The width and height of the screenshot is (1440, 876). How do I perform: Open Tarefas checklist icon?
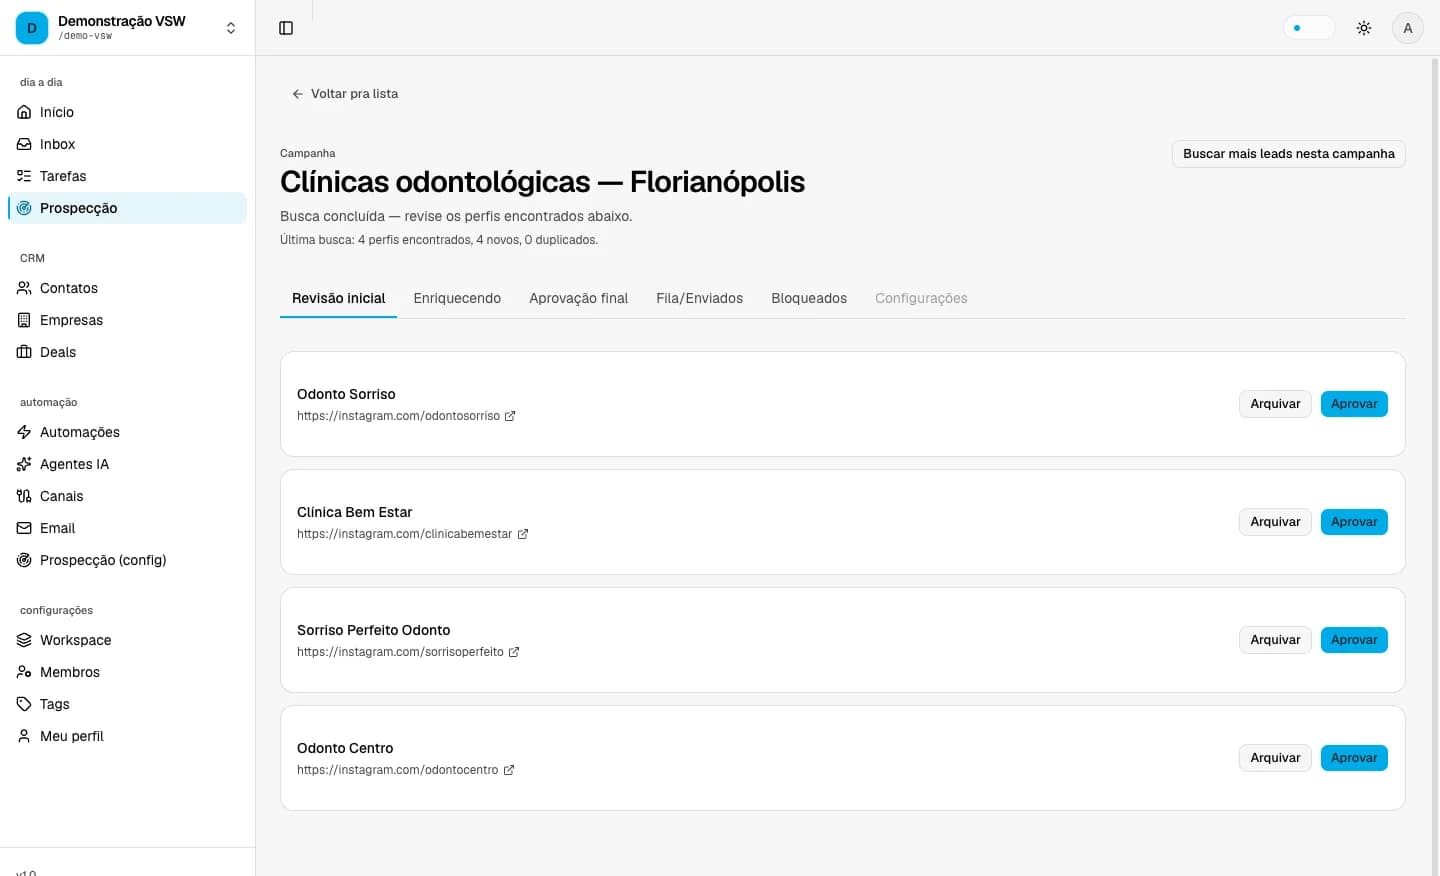click(24, 176)
